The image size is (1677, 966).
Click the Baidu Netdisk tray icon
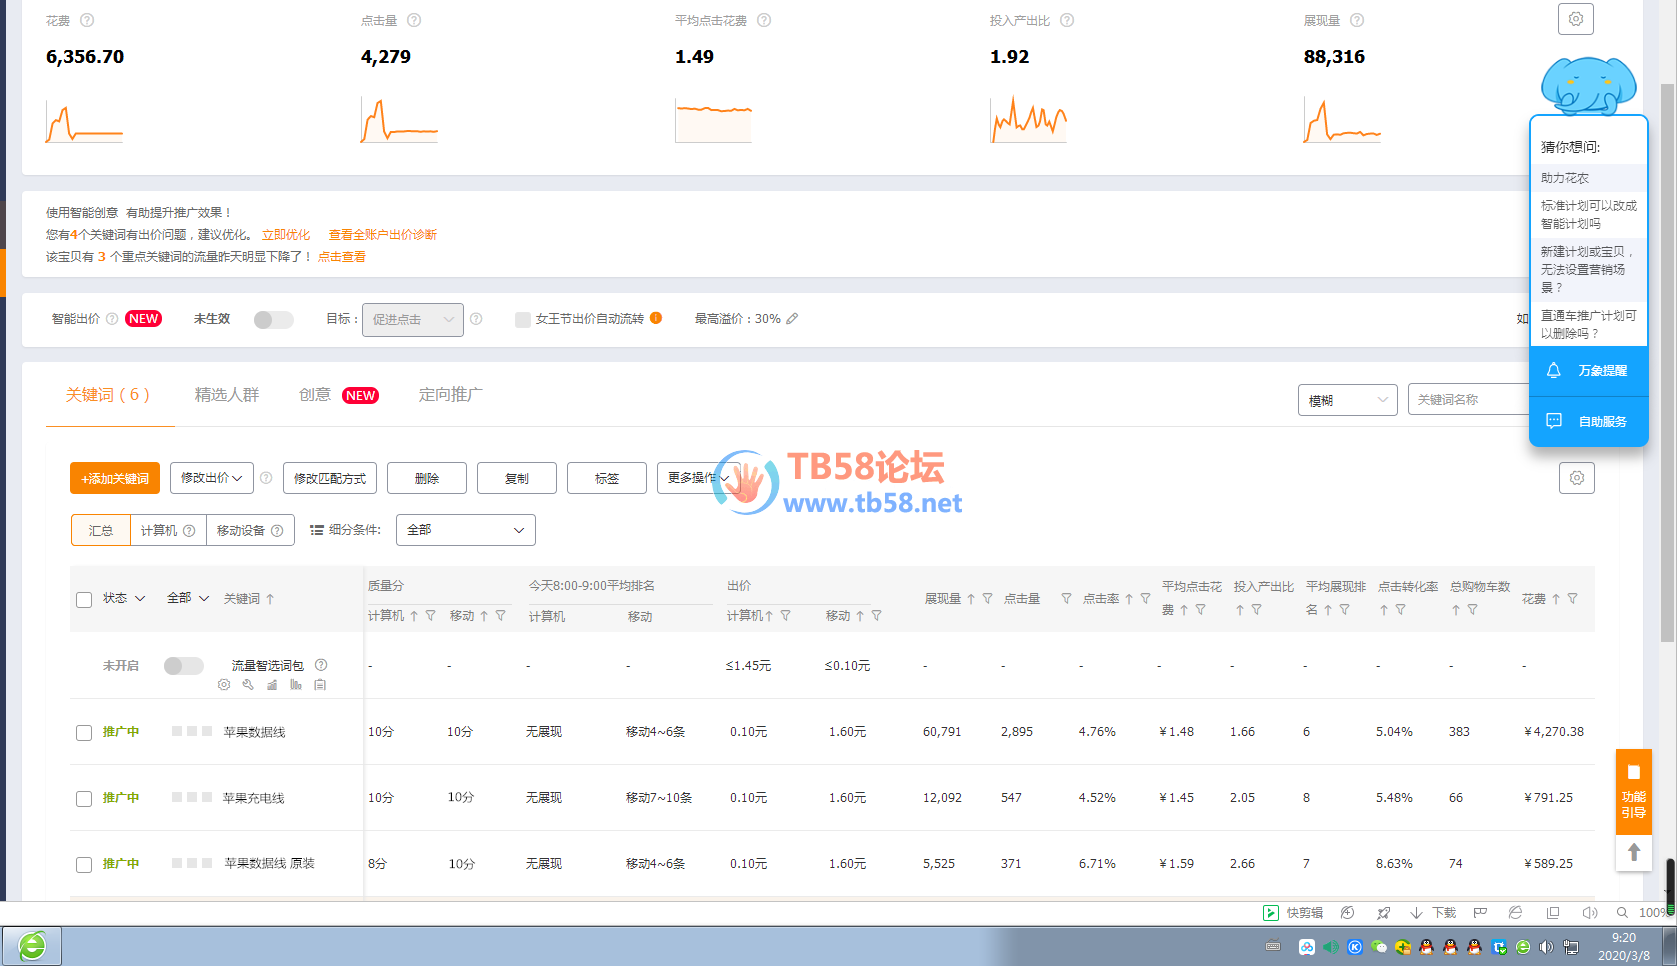point(1307,947)
